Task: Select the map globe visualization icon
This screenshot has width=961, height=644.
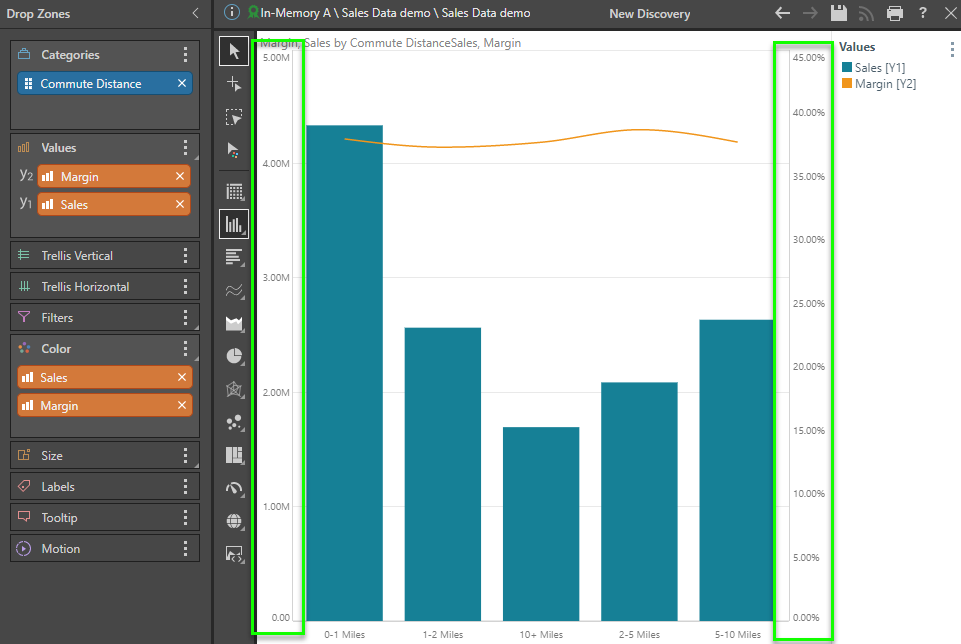Action: [234, 520]
